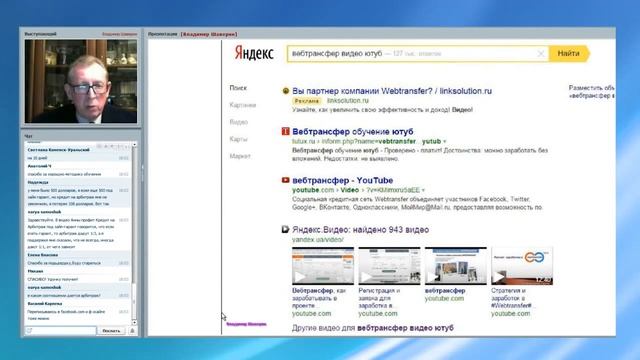Screen dimensions: 640x360
Task: Open 'Другие видео для вебтрансфер видео ютуб'
Action: point(373,328)
